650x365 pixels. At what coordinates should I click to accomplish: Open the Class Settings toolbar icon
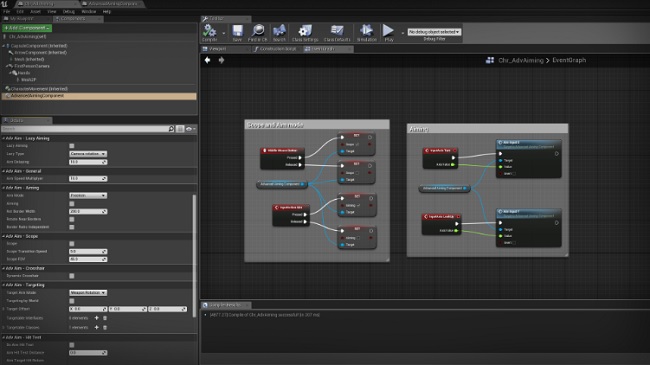coord(305,32)
